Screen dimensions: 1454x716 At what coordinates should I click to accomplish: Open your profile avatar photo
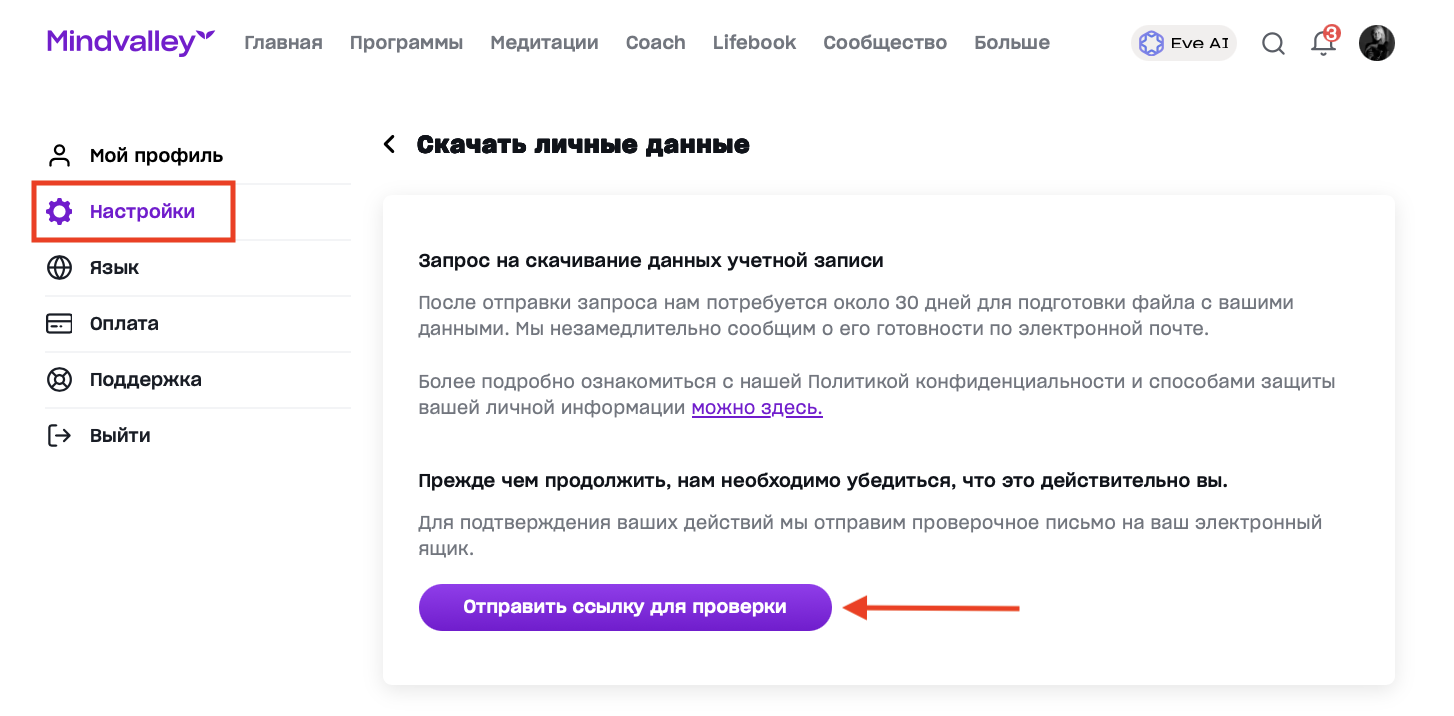tap(1377, 43)
